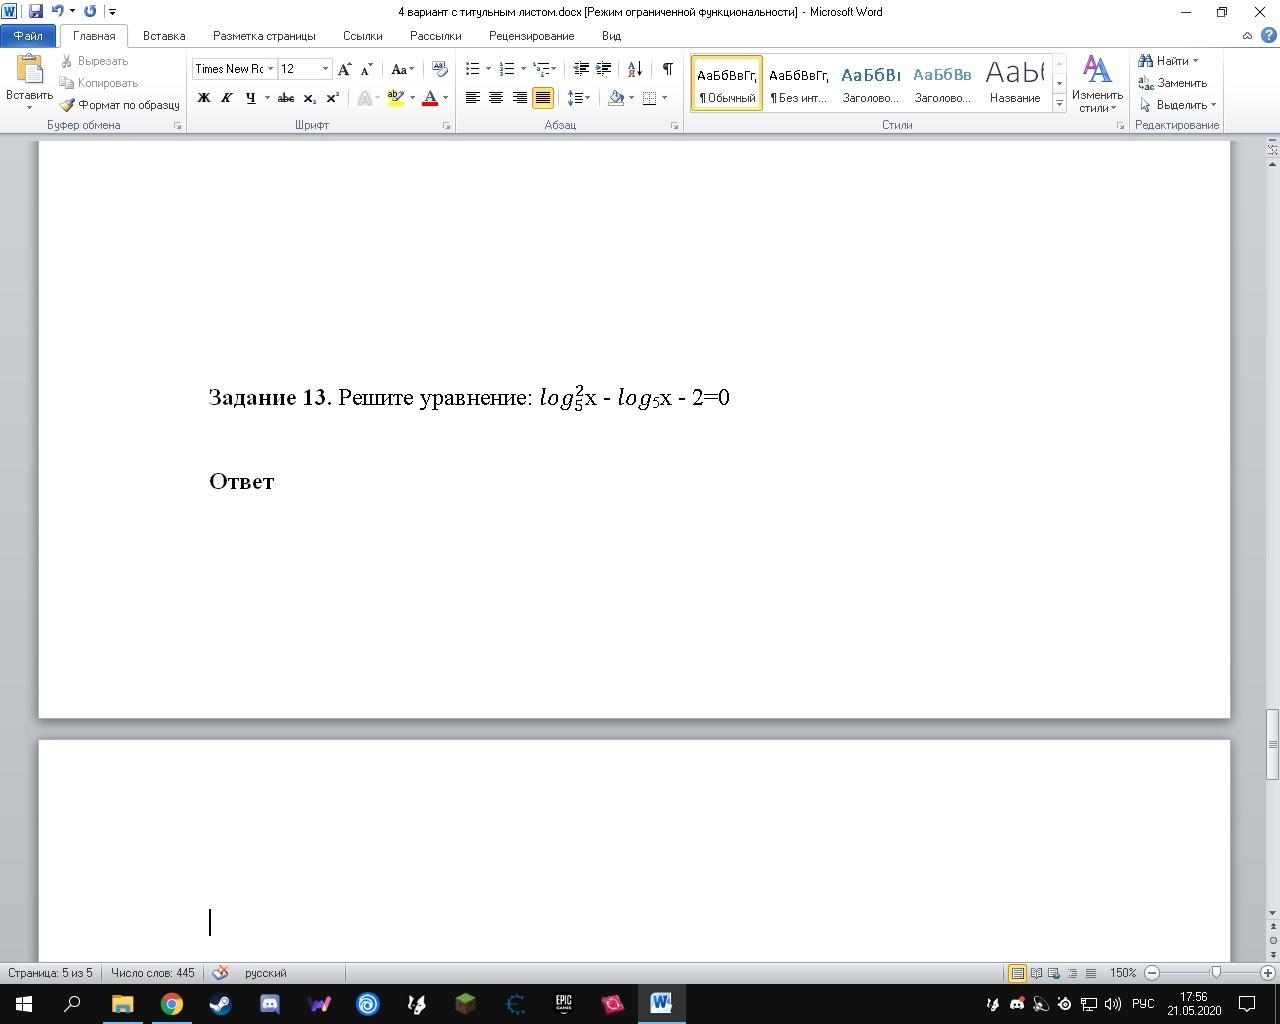The height and width of the screenshot is (1024, 1280).
Task: Open the font name dropdown
Action: point(270,69)
